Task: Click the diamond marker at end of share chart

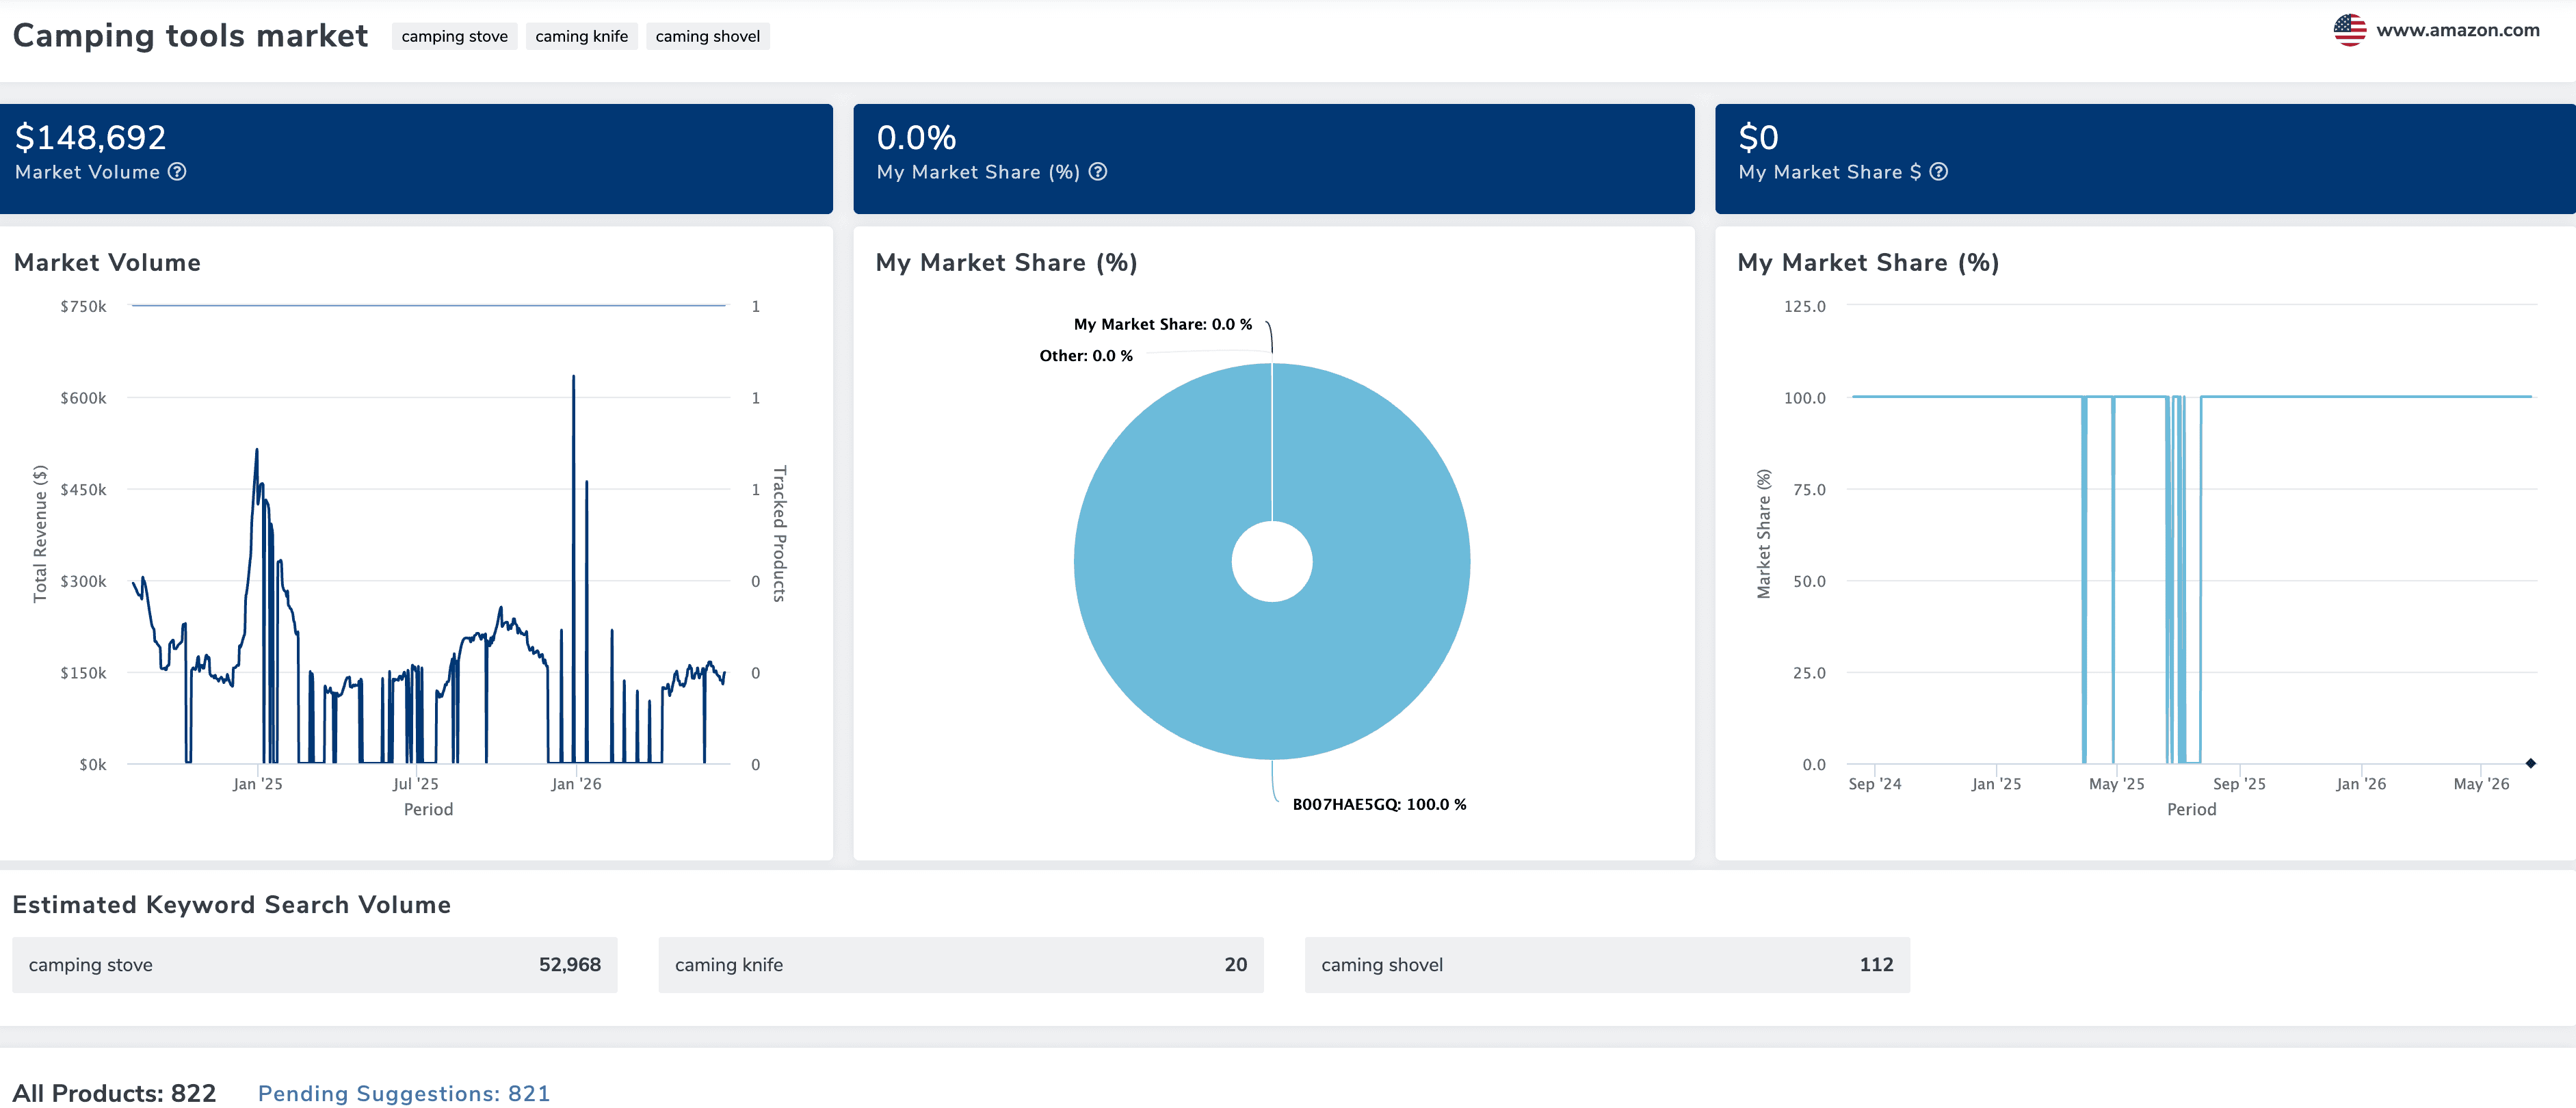Action: point(2530,763)
